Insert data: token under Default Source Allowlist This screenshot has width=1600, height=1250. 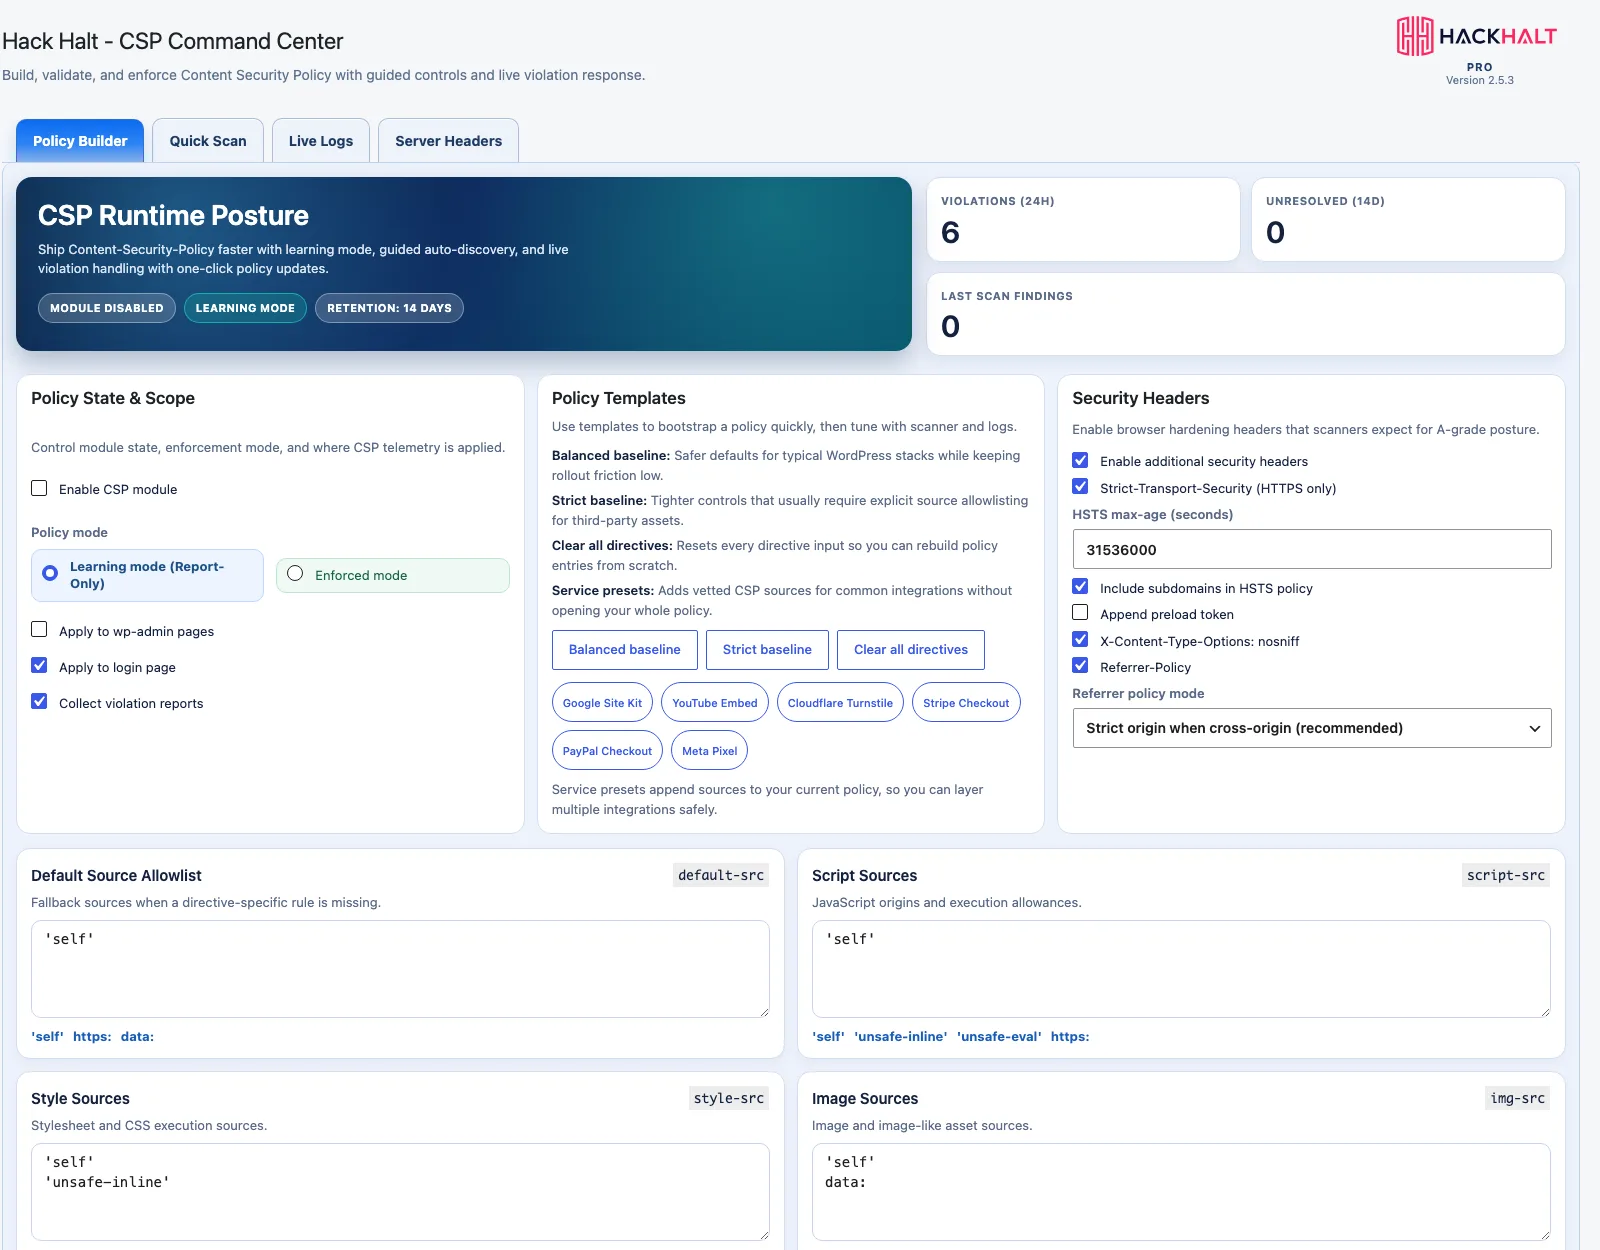[x=137, y=1037]
